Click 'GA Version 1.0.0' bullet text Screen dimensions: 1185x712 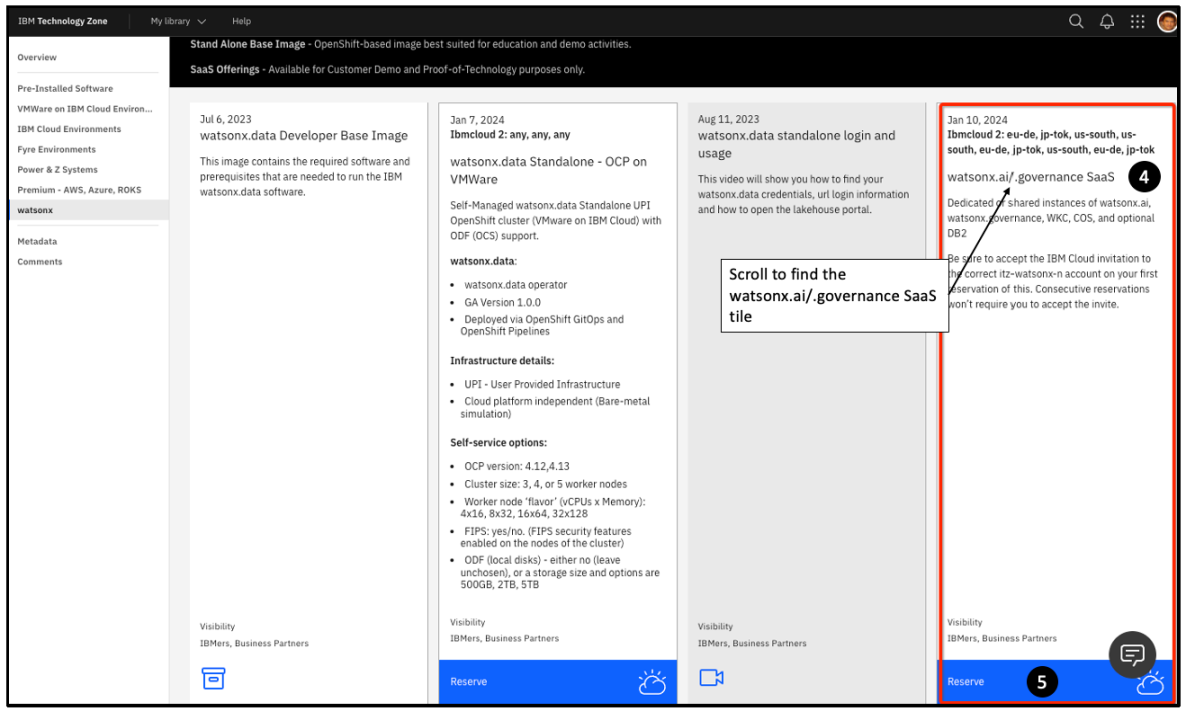click(x=503, y=302)
